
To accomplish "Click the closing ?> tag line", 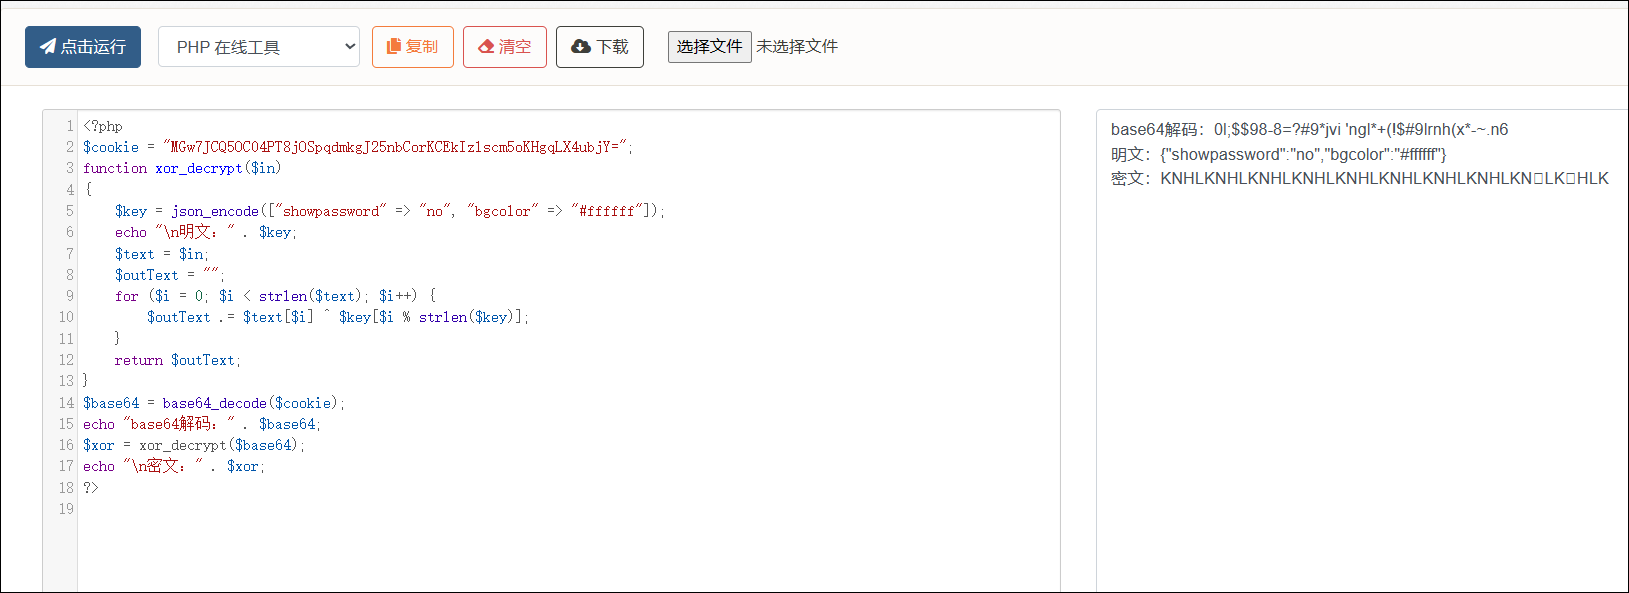I will tap(91, 488).
